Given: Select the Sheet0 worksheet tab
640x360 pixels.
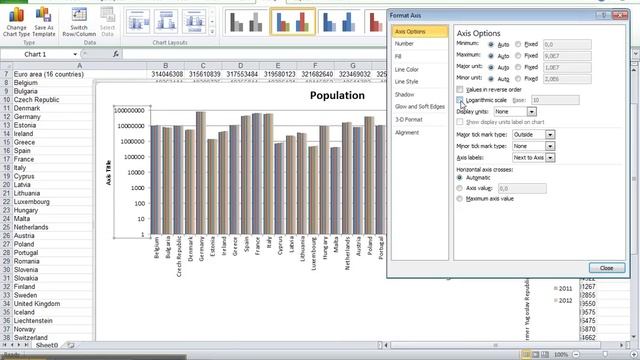Looking at the screenshot, I should (47, 345).
